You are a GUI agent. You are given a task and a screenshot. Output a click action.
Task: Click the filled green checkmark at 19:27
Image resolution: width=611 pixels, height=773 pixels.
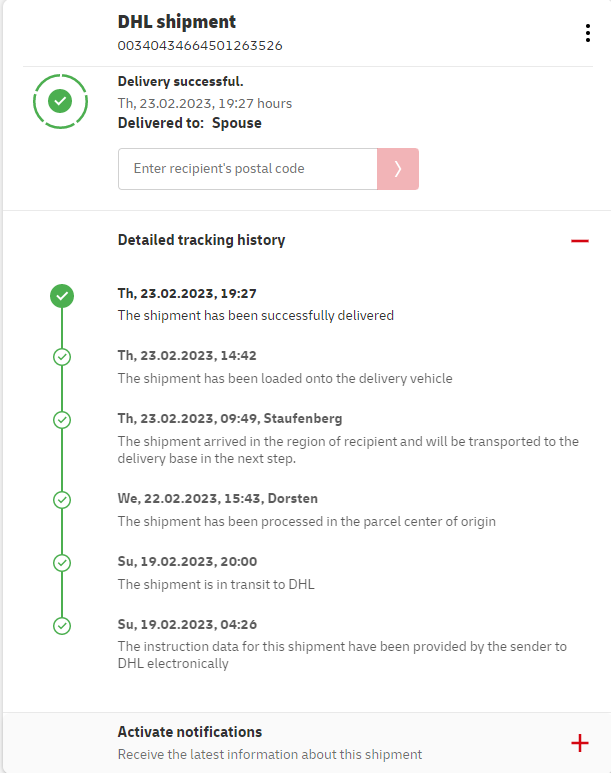point(62,296)
